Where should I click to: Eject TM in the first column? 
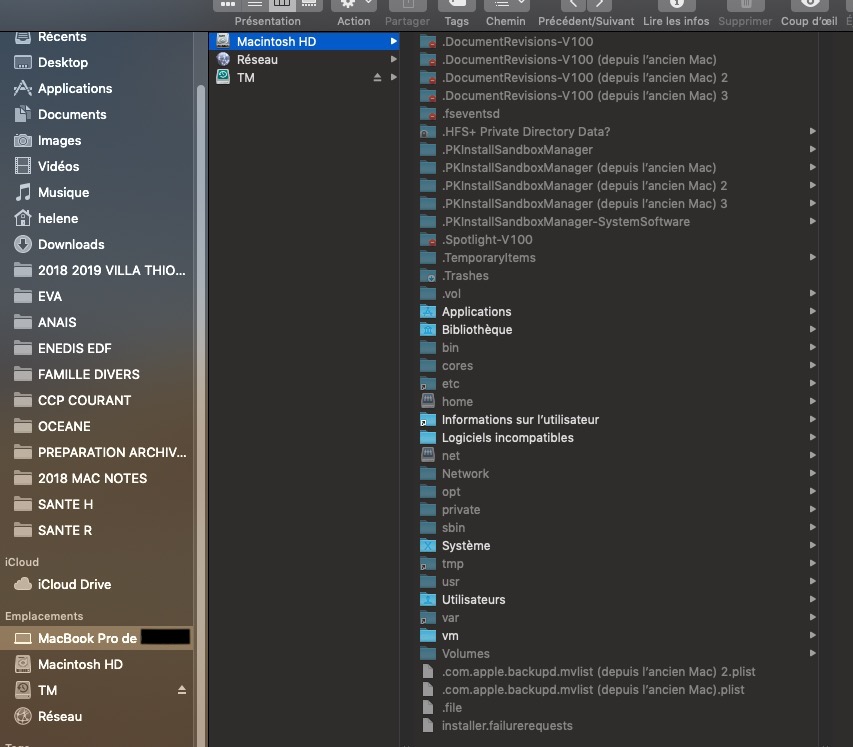pyautogui.click(x=377, y=77)
